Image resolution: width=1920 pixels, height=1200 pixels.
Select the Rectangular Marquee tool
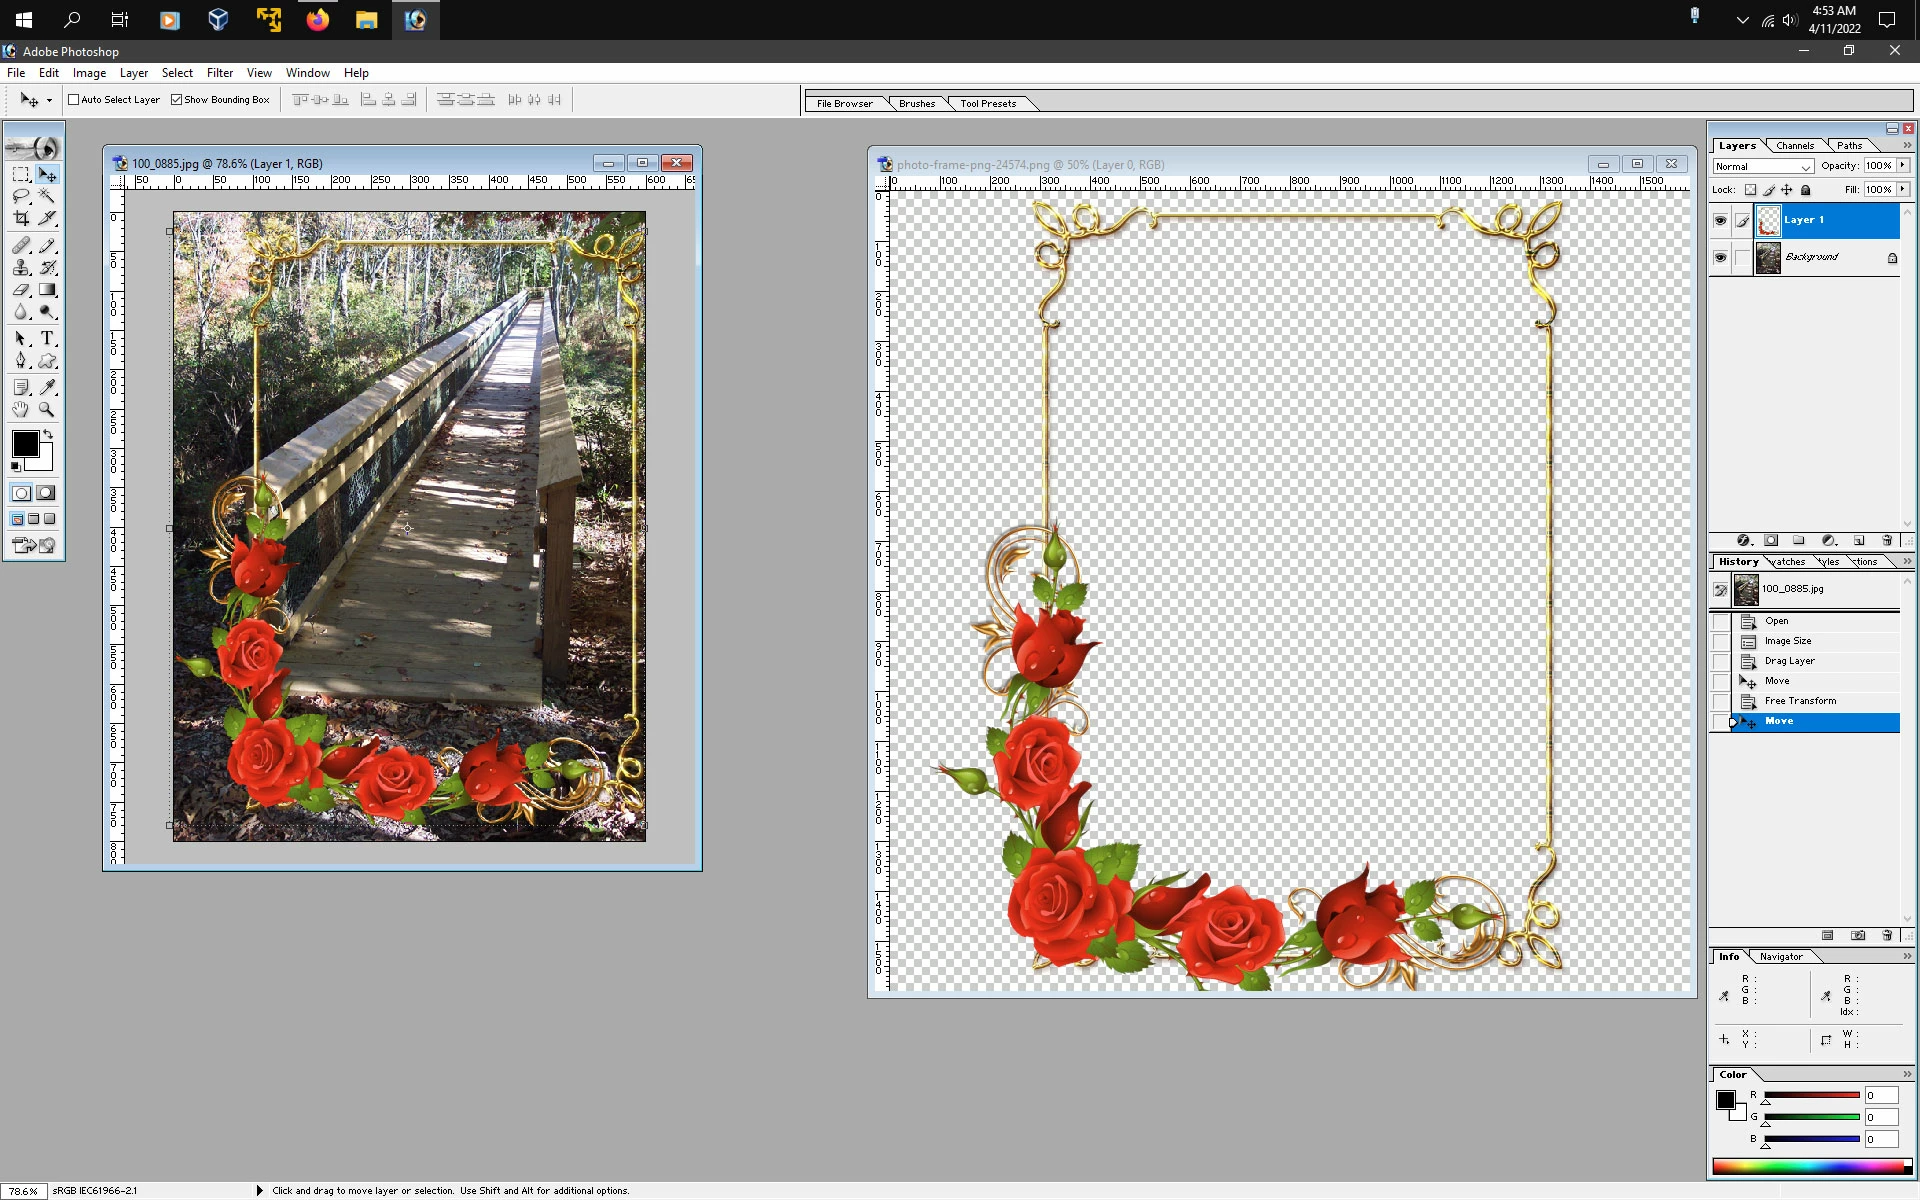21,174
